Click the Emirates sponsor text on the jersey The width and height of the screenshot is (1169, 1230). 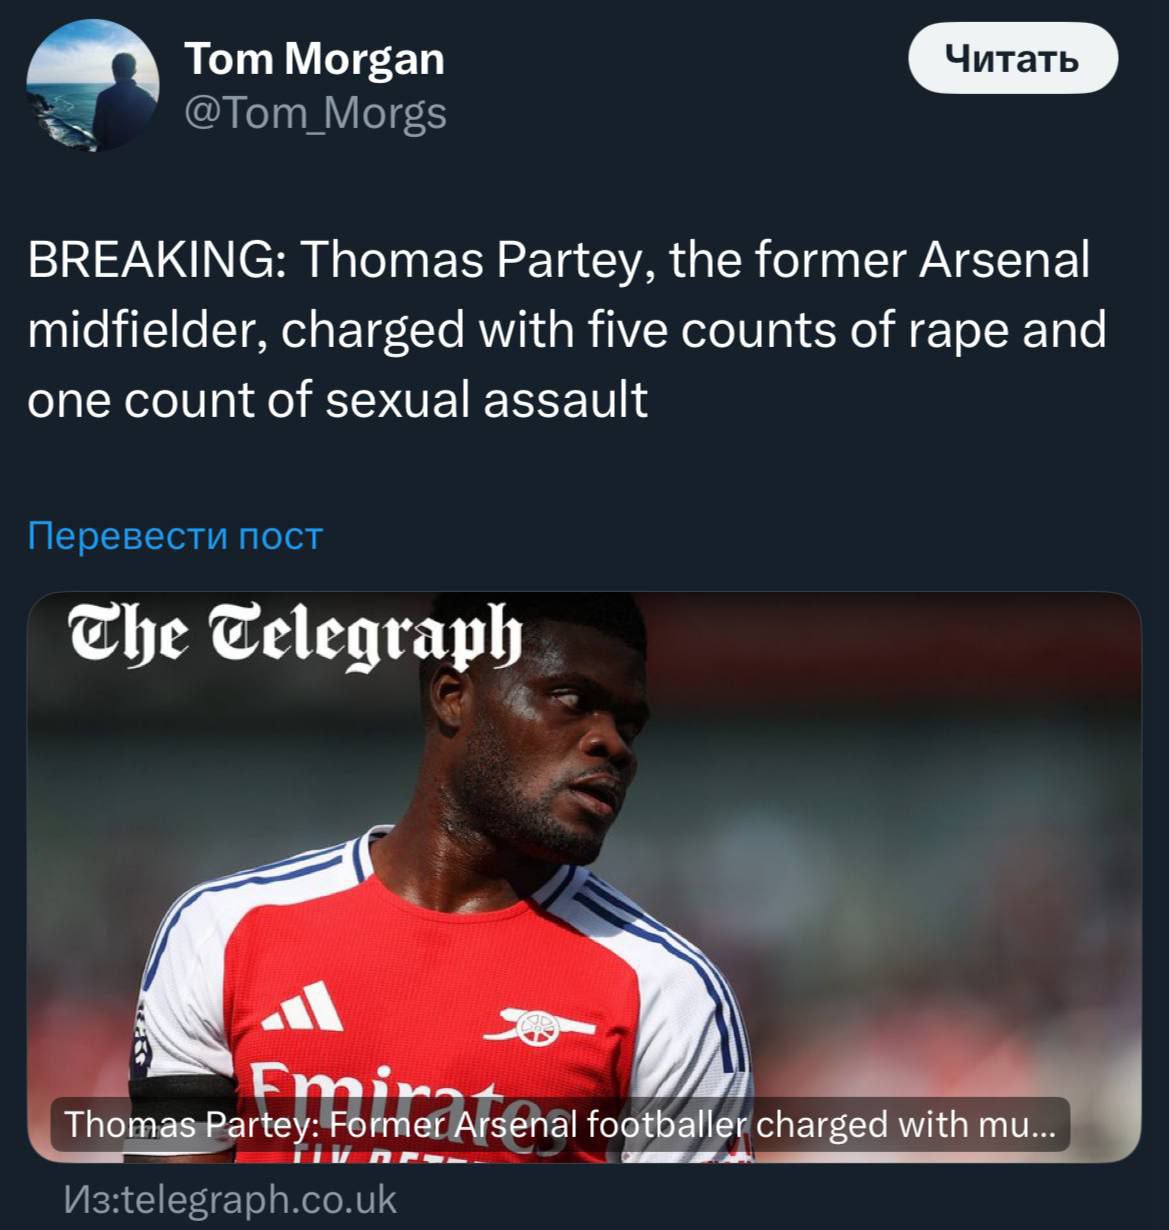coord(400,1090)
